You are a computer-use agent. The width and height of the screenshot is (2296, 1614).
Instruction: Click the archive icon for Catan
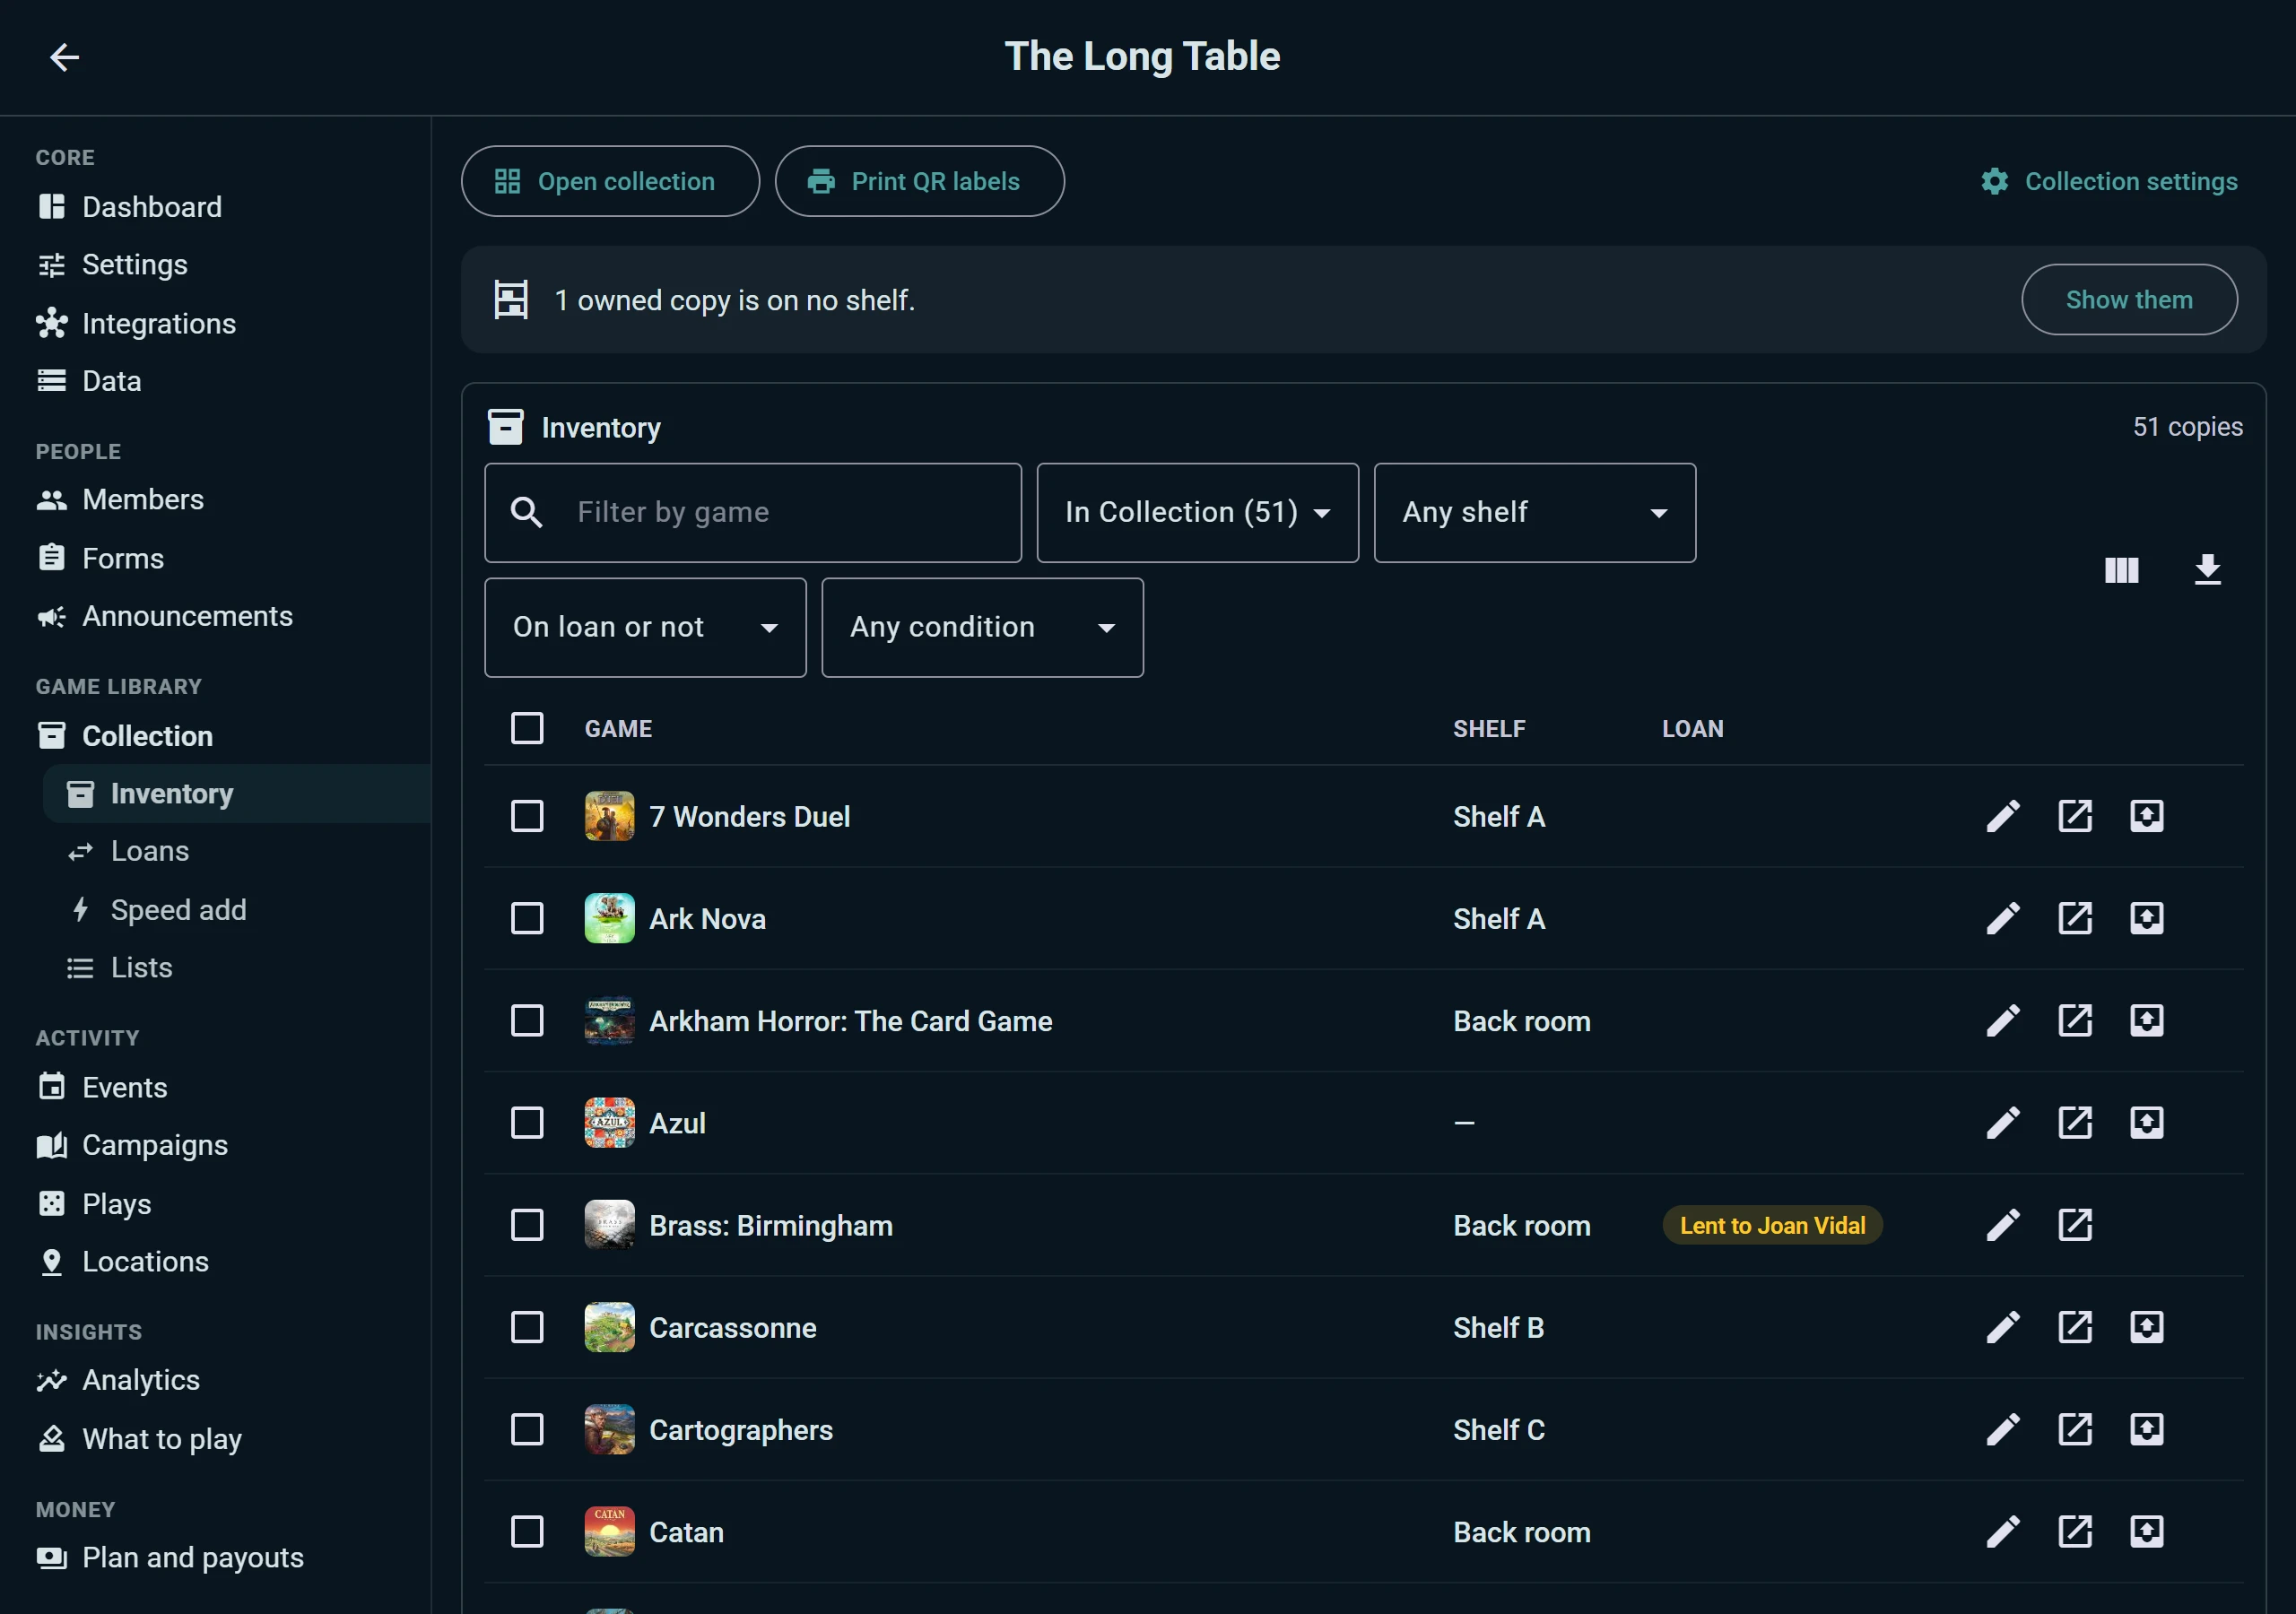click(2147, 1532)
